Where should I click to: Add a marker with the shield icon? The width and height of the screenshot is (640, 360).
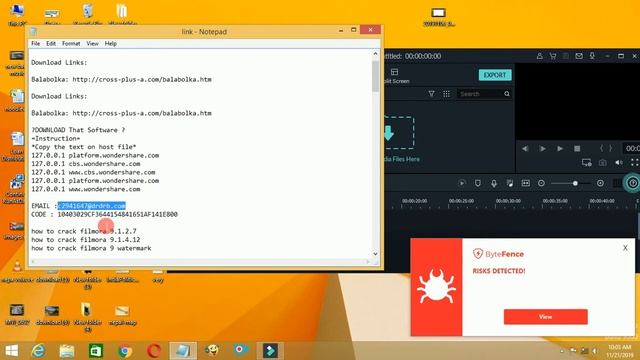click(478, 183)
